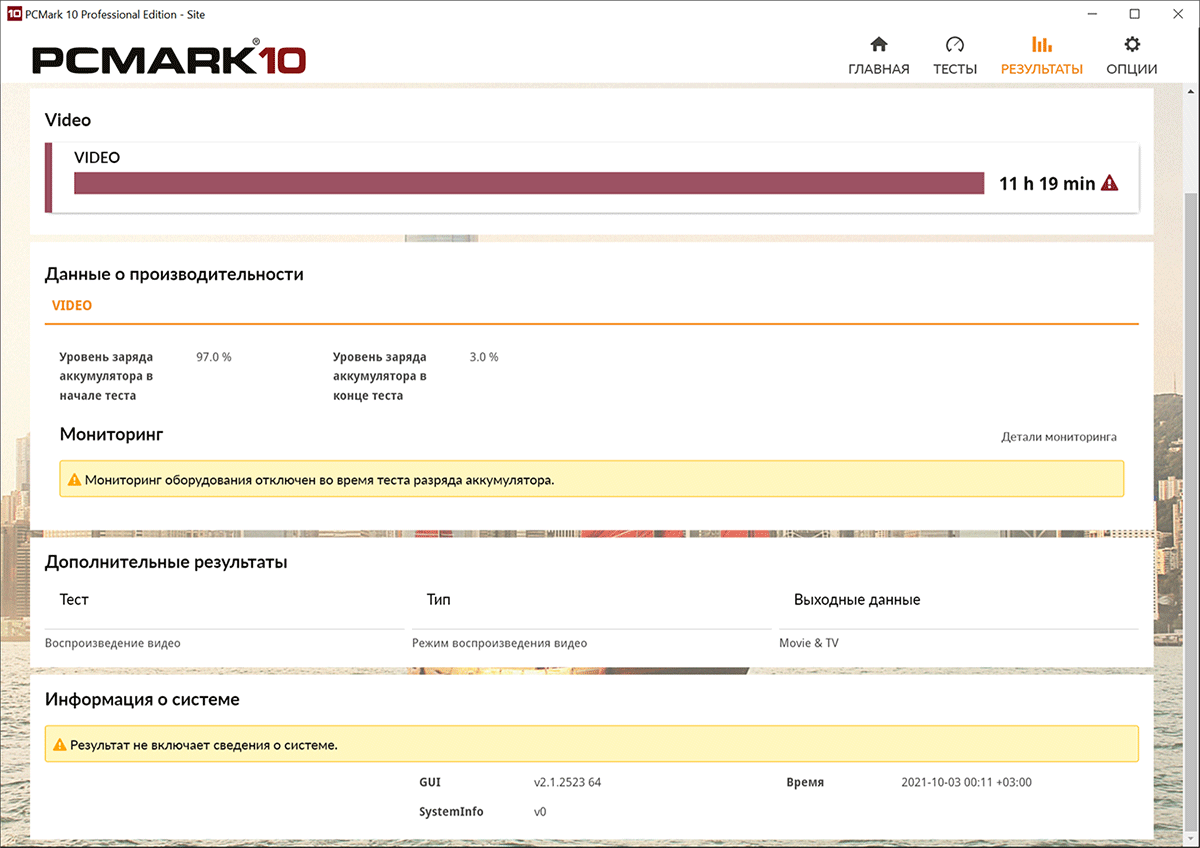This screenshot has height=848, width=1200.
Task: Click the monitoring disabled yellow notice
Action: [x=592, y=479]
